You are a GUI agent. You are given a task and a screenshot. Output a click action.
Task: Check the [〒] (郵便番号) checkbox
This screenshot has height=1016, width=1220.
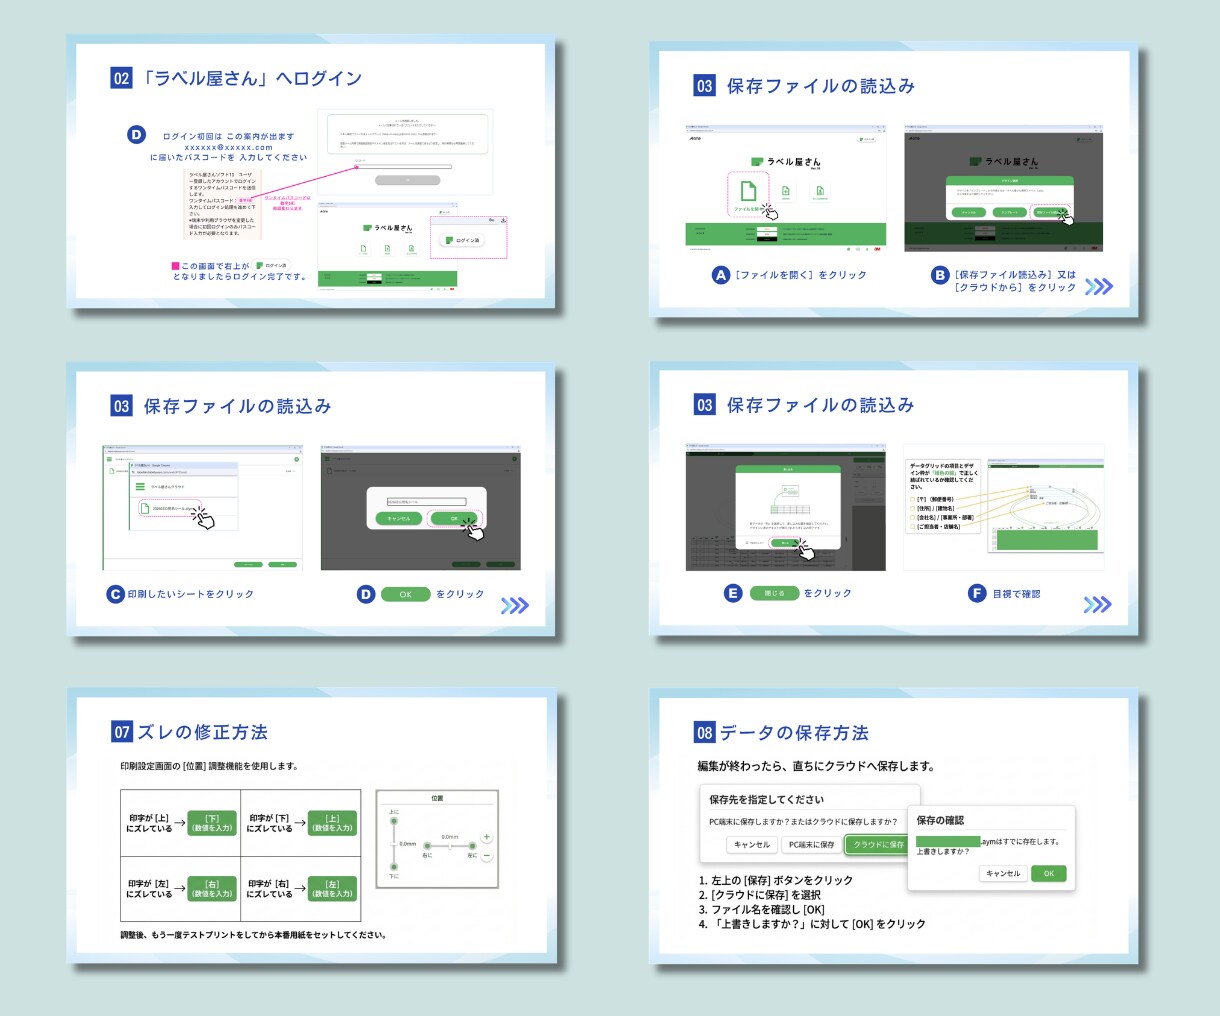(913, 499)
